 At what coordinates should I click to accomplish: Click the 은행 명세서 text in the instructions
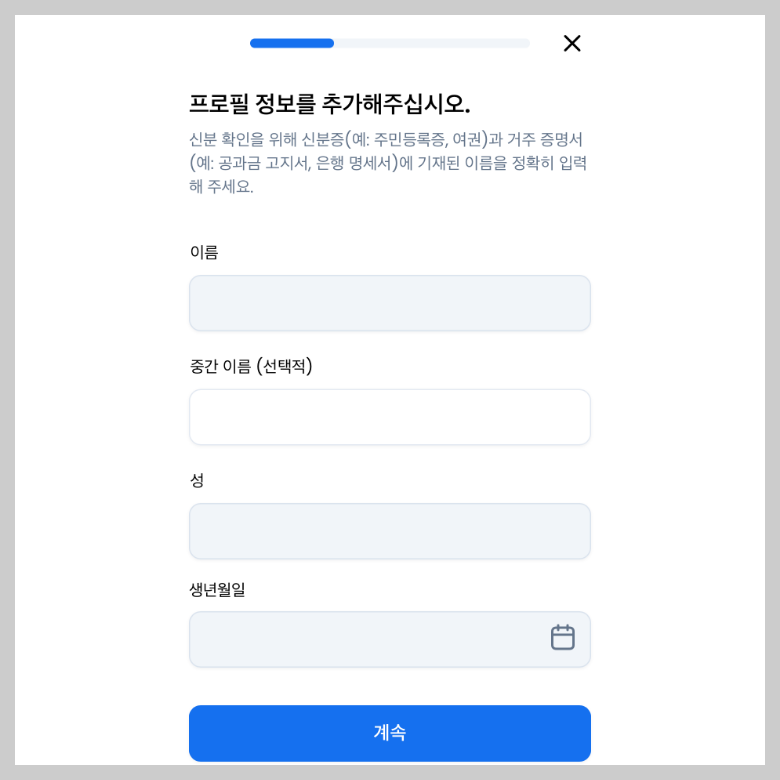[353, 163]
